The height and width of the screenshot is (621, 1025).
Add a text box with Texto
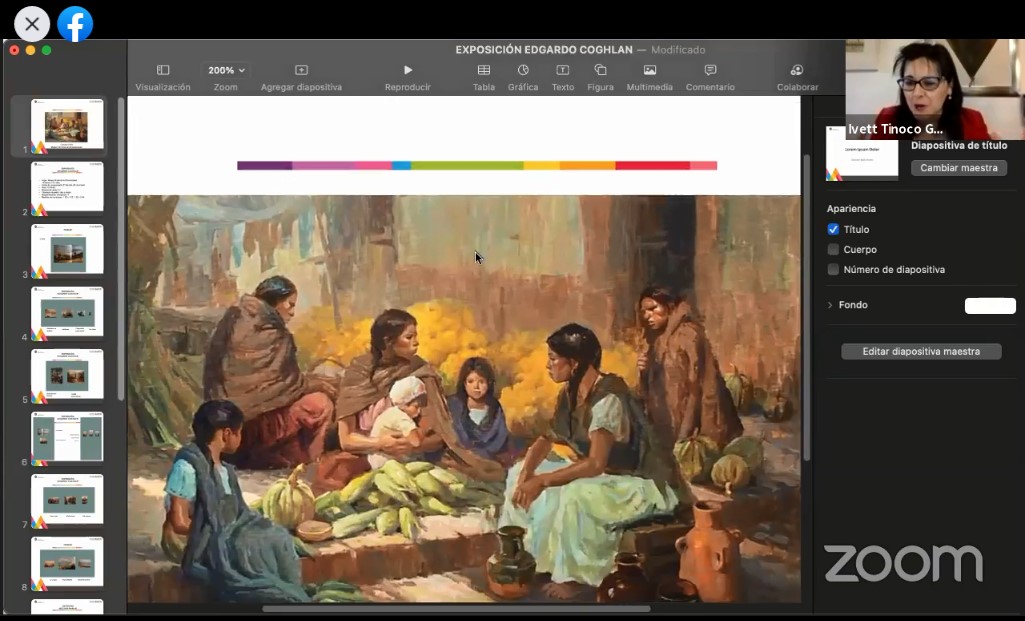click(563, 77)
